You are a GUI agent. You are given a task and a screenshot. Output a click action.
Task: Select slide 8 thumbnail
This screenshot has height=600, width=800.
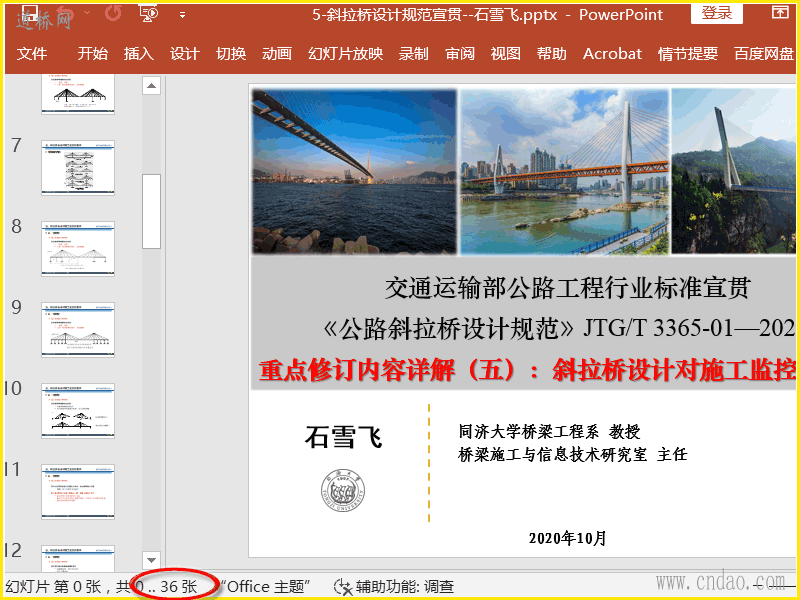click(x=78, y=249)
